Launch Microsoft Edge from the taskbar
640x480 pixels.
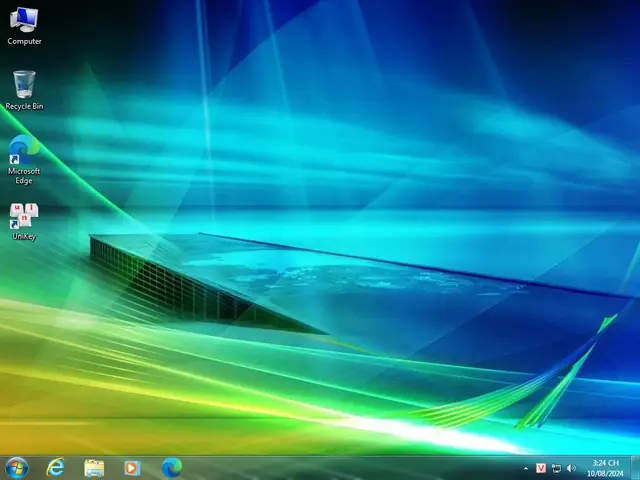[172, 468]
